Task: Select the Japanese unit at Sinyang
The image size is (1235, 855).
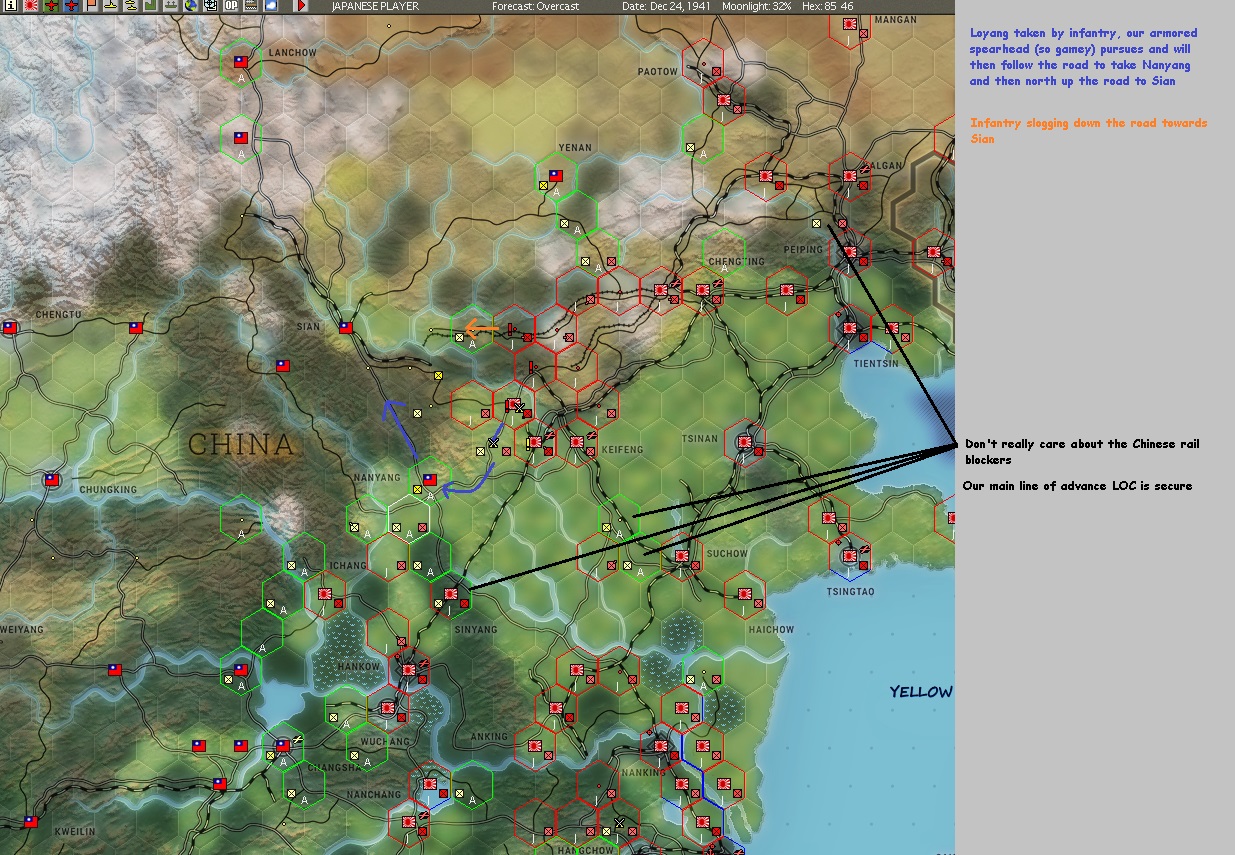Action: [x=450, y=594]
